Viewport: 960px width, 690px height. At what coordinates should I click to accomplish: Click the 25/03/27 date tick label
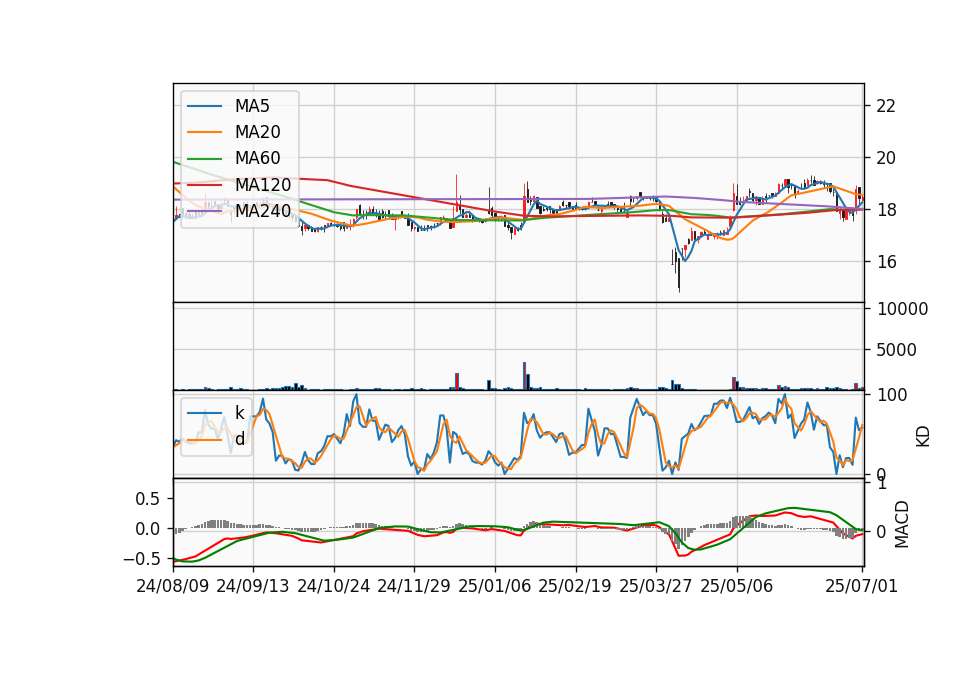656,586
